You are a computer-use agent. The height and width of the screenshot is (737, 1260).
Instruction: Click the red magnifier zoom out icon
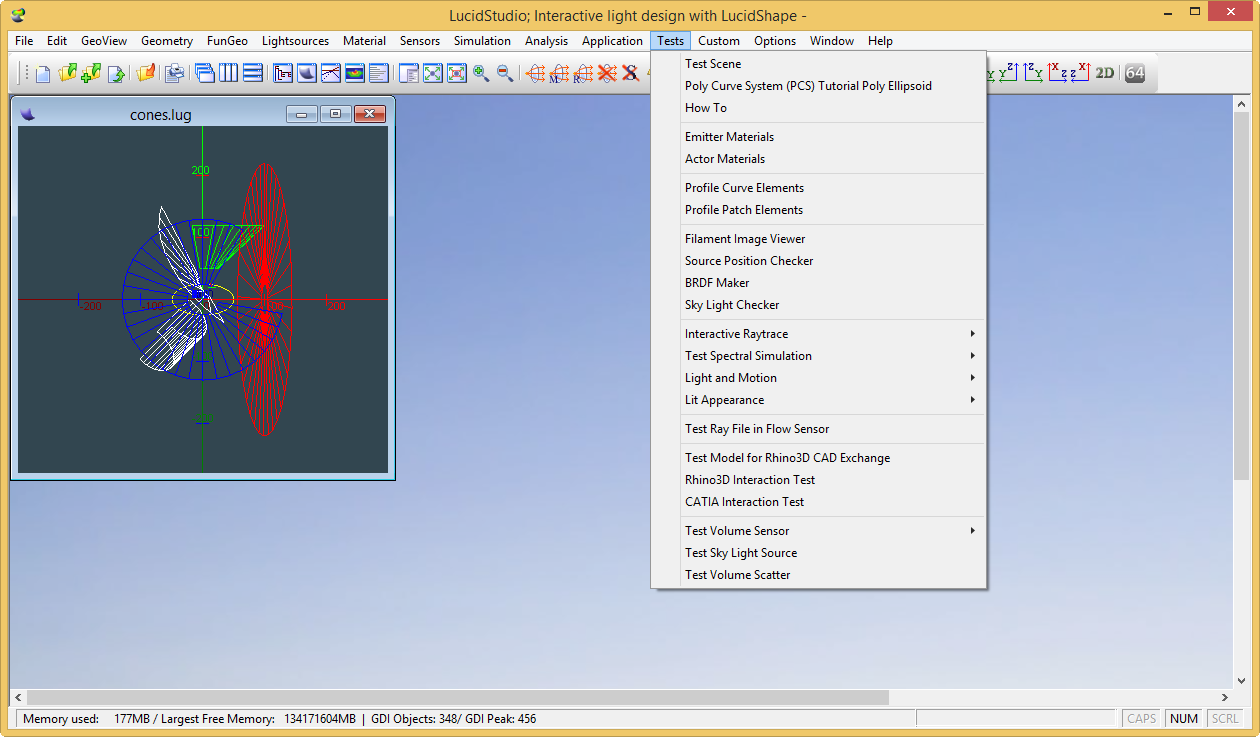[505, 73]
